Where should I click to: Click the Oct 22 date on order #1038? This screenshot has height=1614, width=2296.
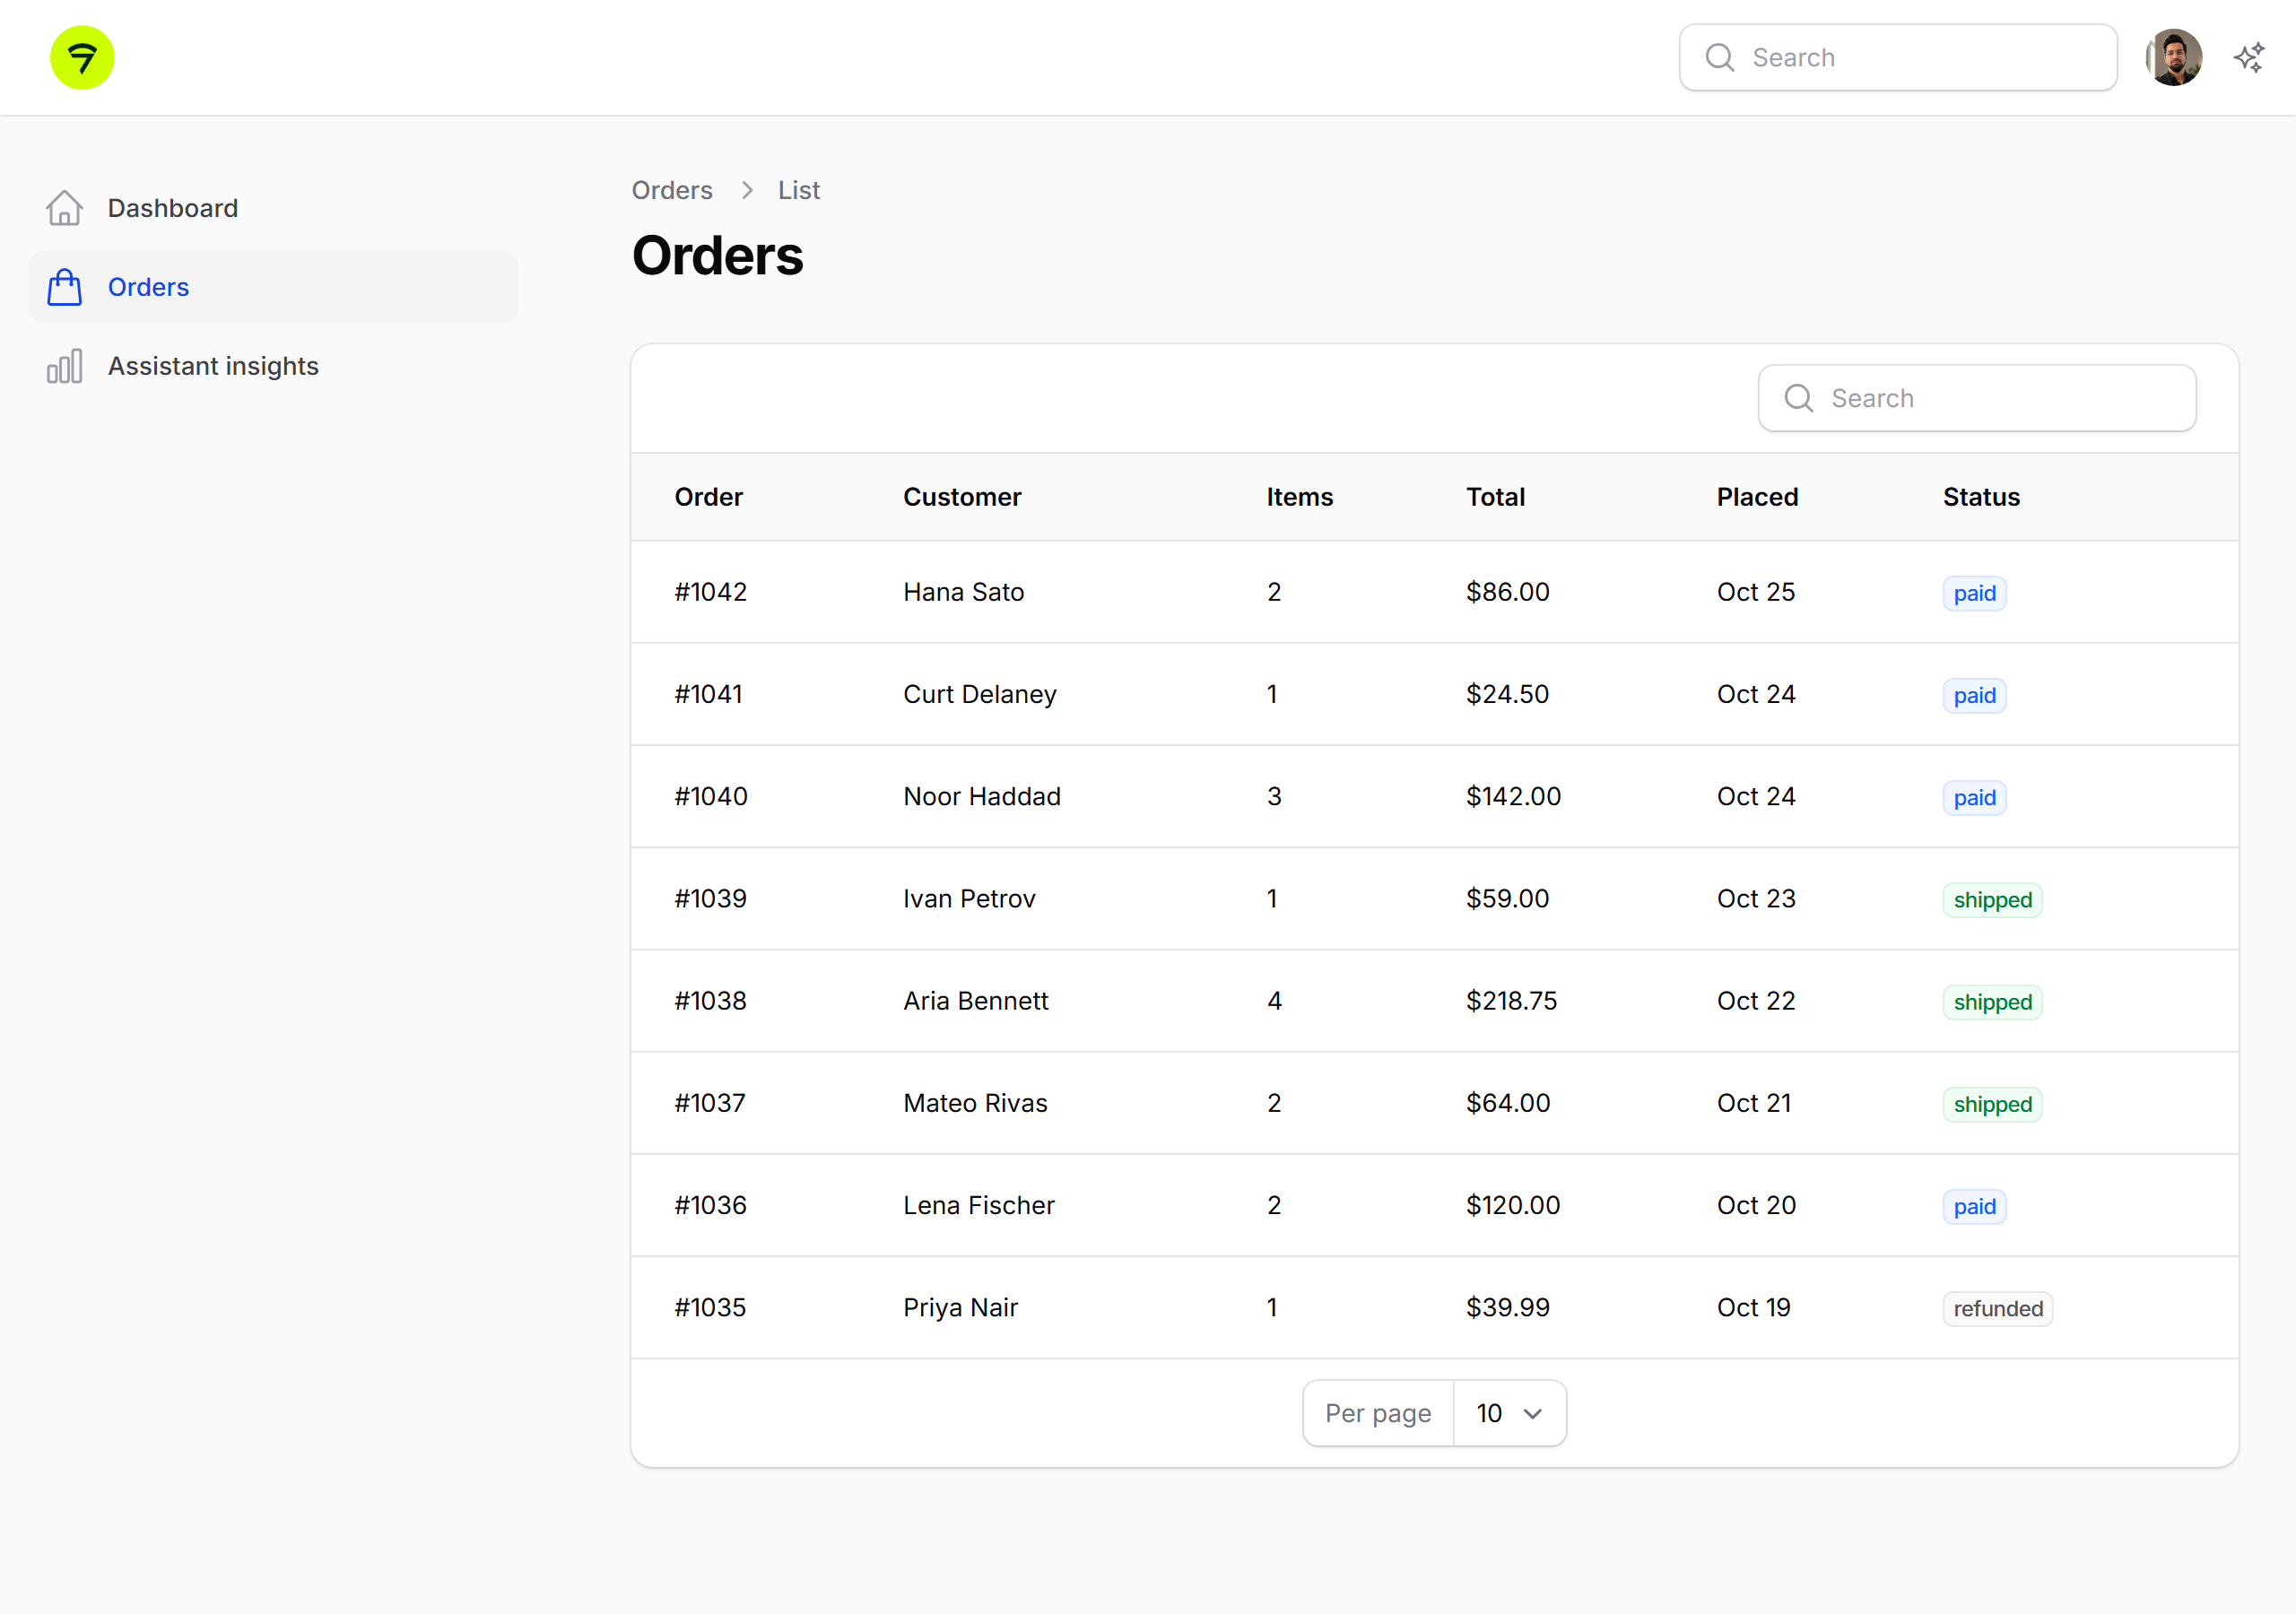tap(1756, 1000)
